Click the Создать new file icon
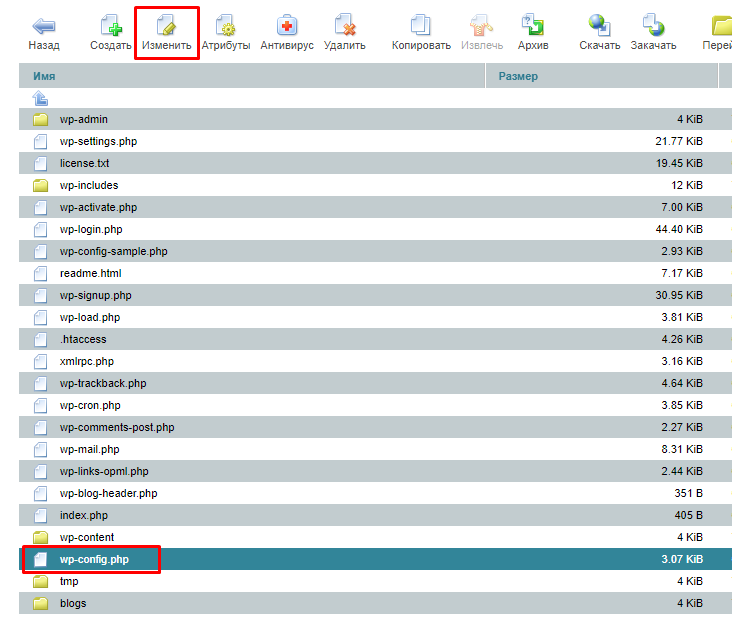This screenshot has width=732, height=637. coord(111,25)
